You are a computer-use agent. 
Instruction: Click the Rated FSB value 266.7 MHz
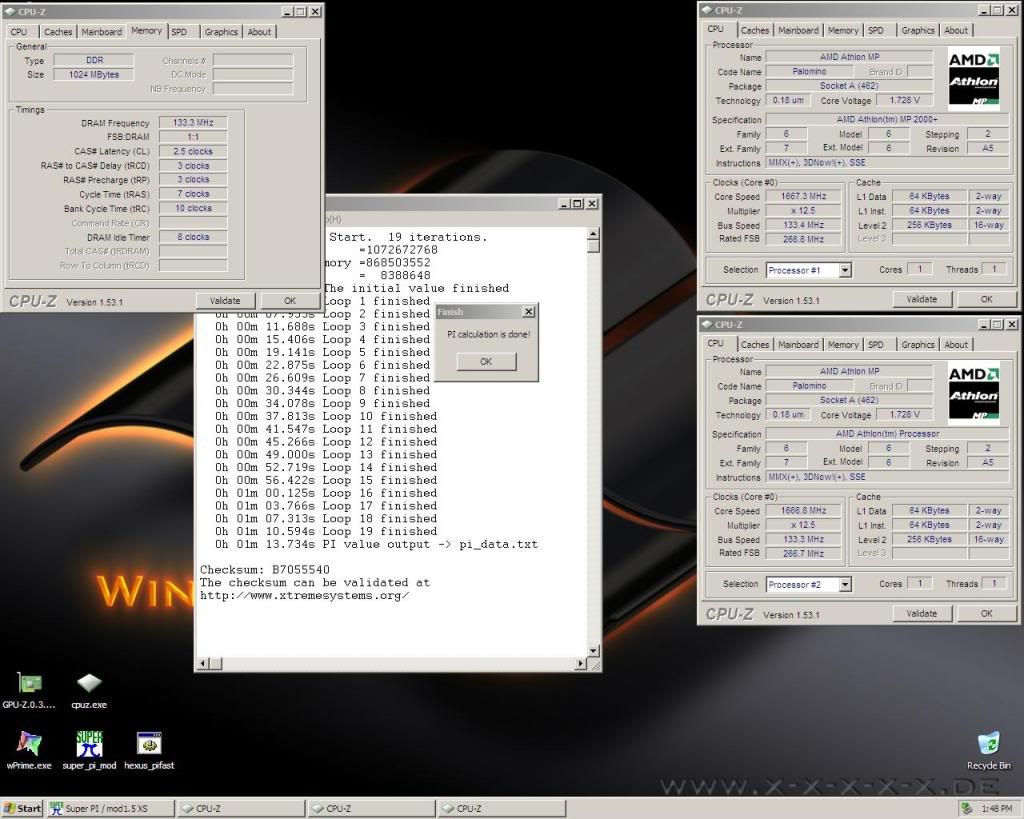[804, 553]
